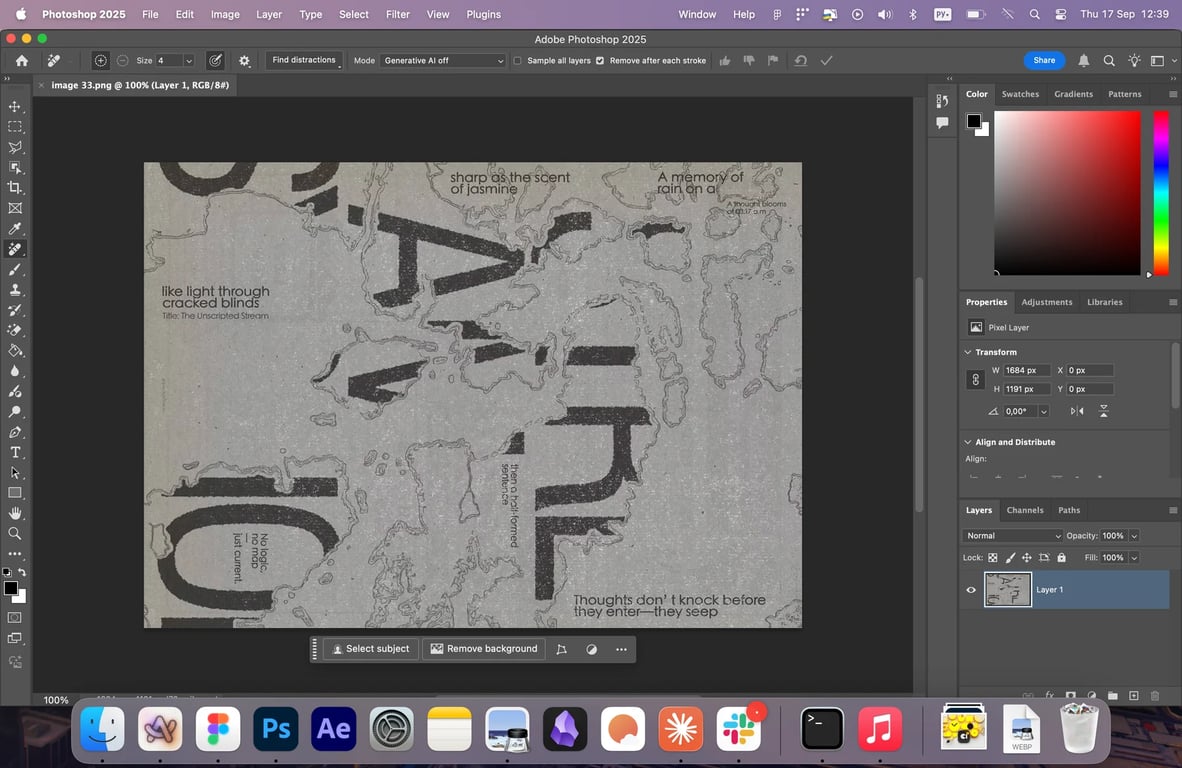Open Search icon next to Share
The height and width of the screenshot is (768, 1182).
1109,61
